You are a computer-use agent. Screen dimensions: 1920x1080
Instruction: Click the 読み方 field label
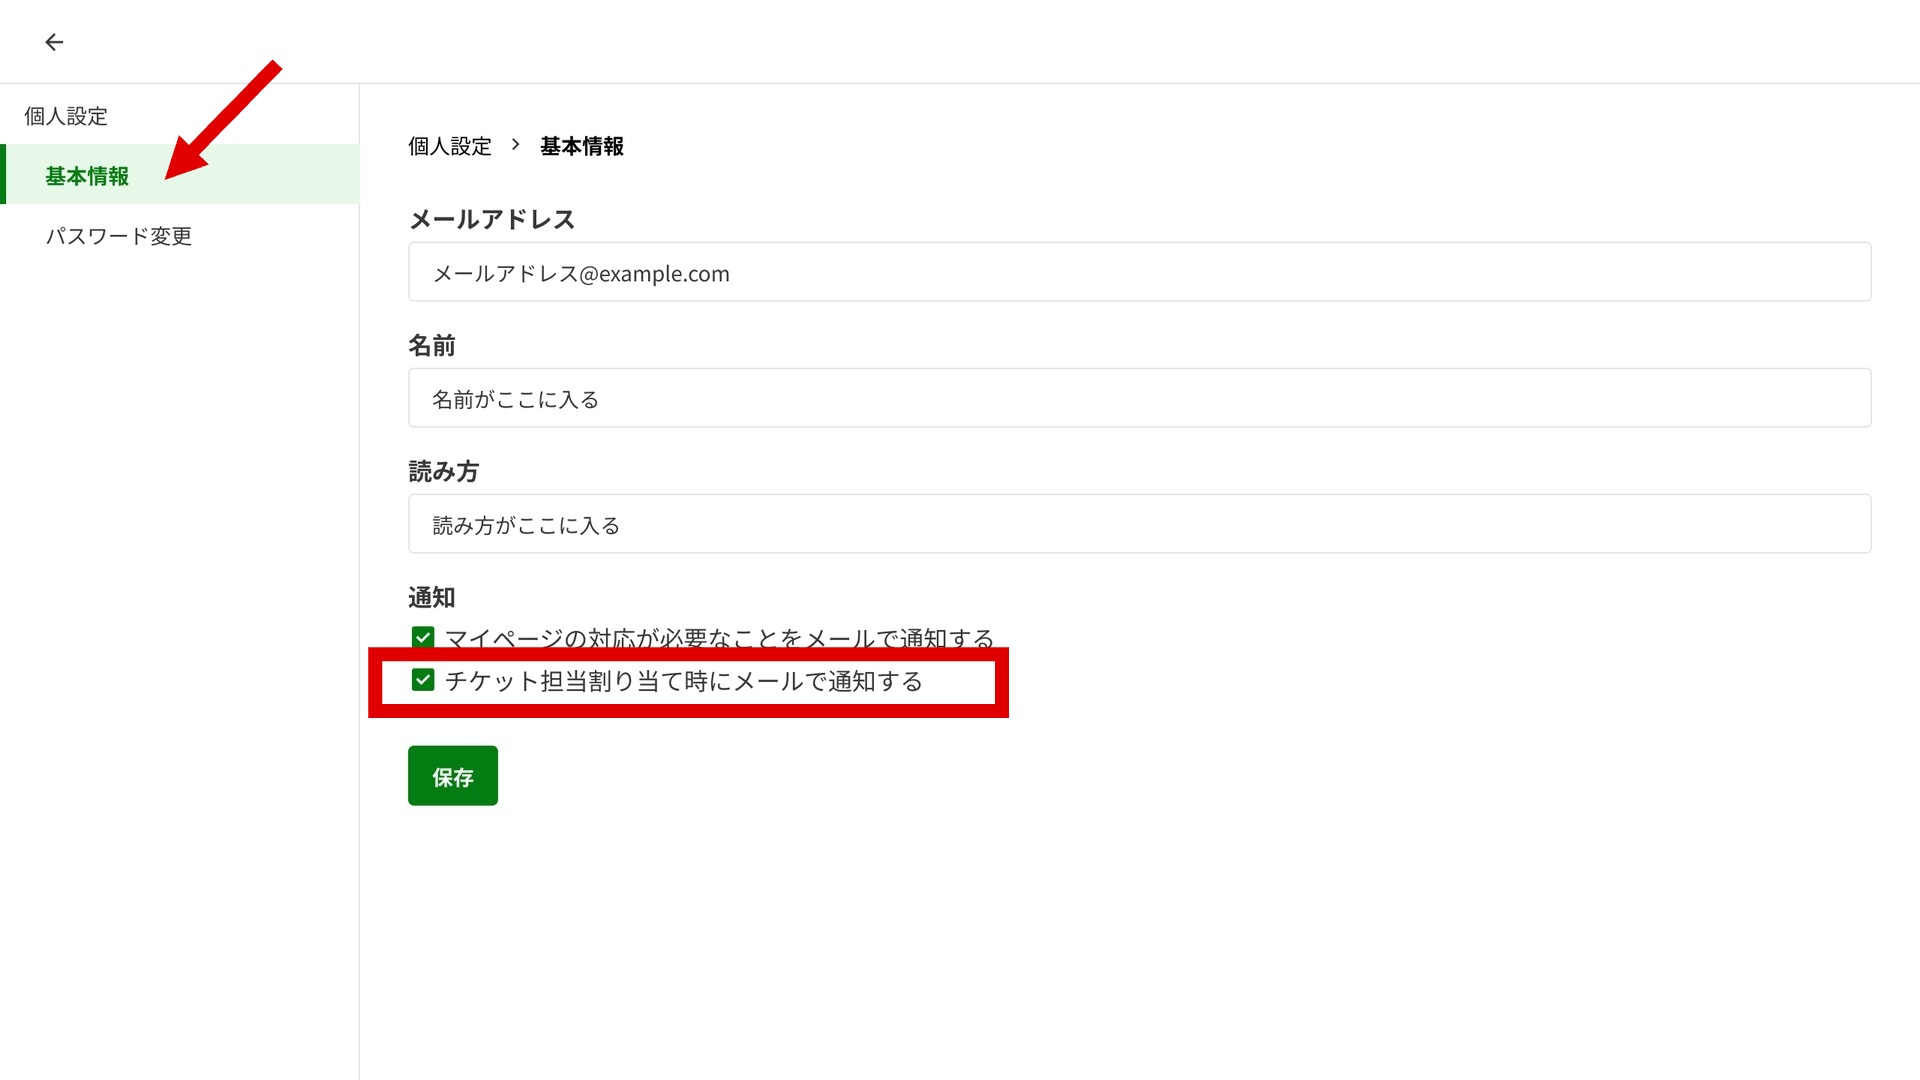click(444, 472)
